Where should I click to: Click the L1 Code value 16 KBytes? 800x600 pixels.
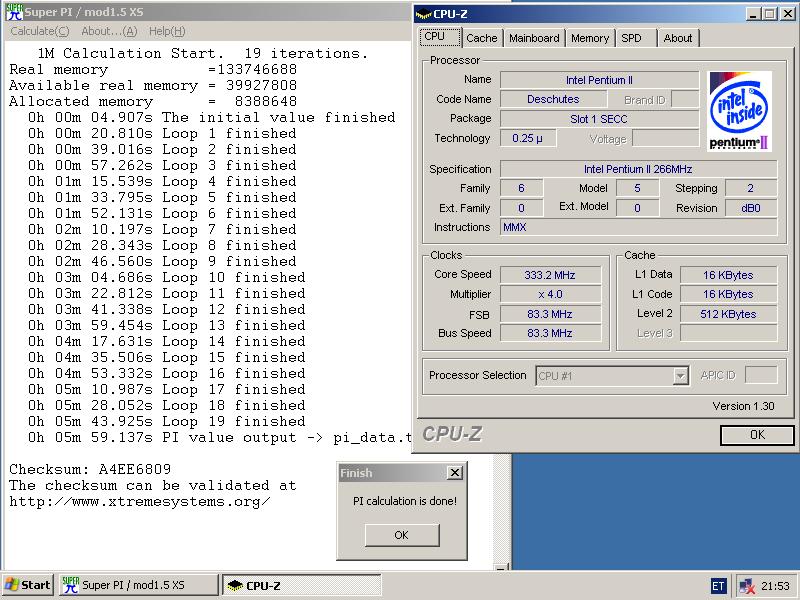tap(728, 294)
